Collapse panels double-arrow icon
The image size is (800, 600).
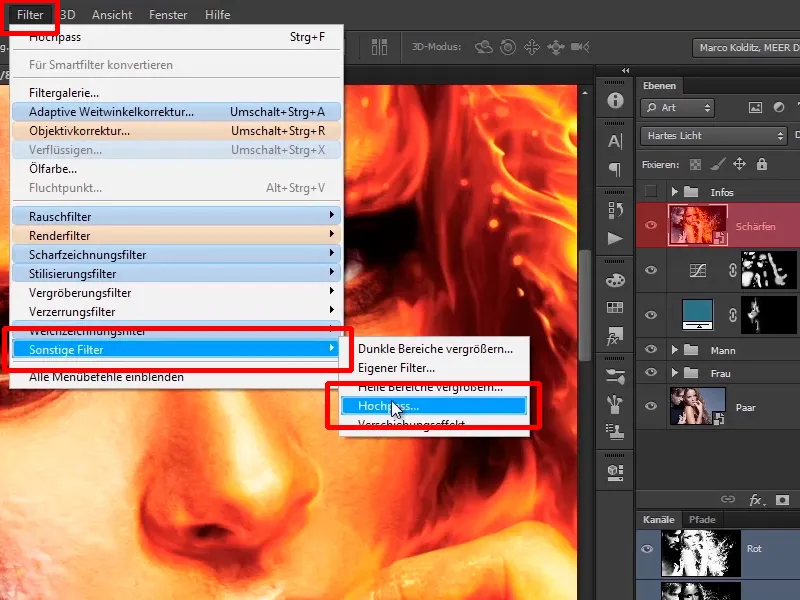point(626,71)
